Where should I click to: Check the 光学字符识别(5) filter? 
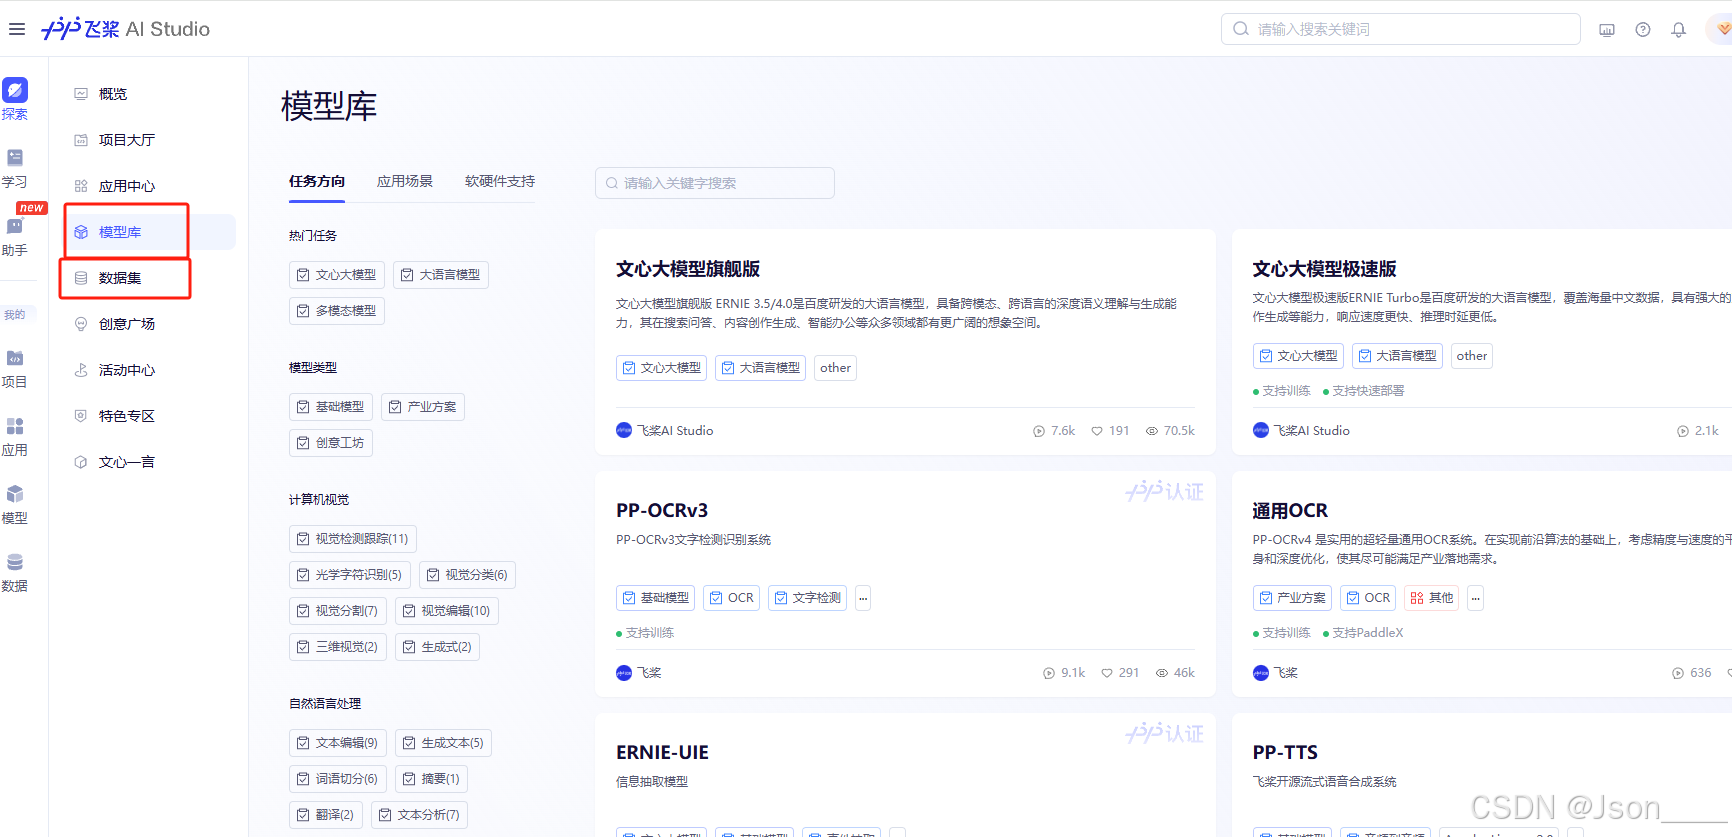(350, 575)
